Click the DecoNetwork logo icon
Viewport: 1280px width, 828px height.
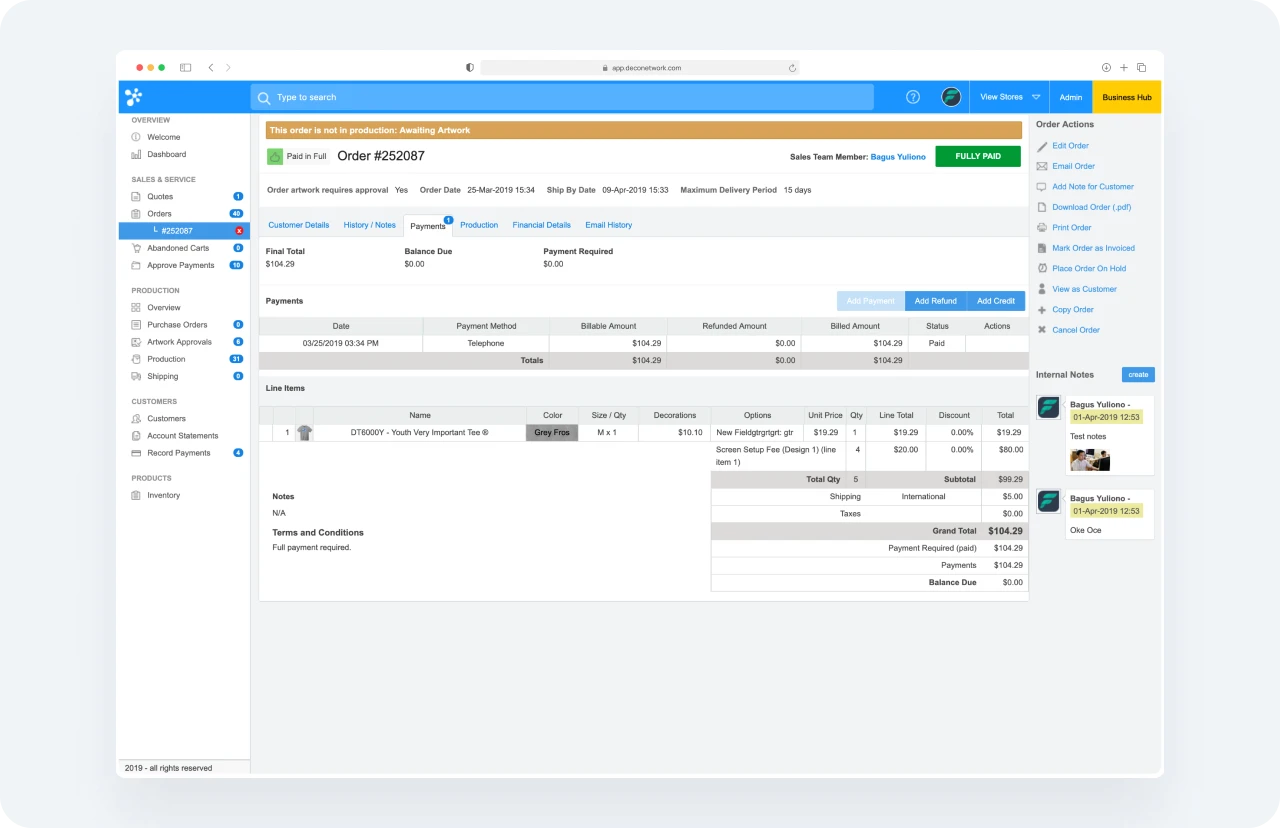pos(134,97)
